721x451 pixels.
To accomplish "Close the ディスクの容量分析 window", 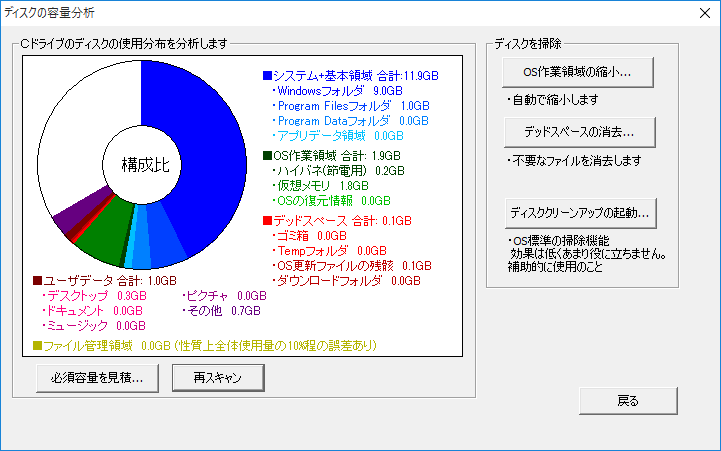I will [x=699, y=13].
